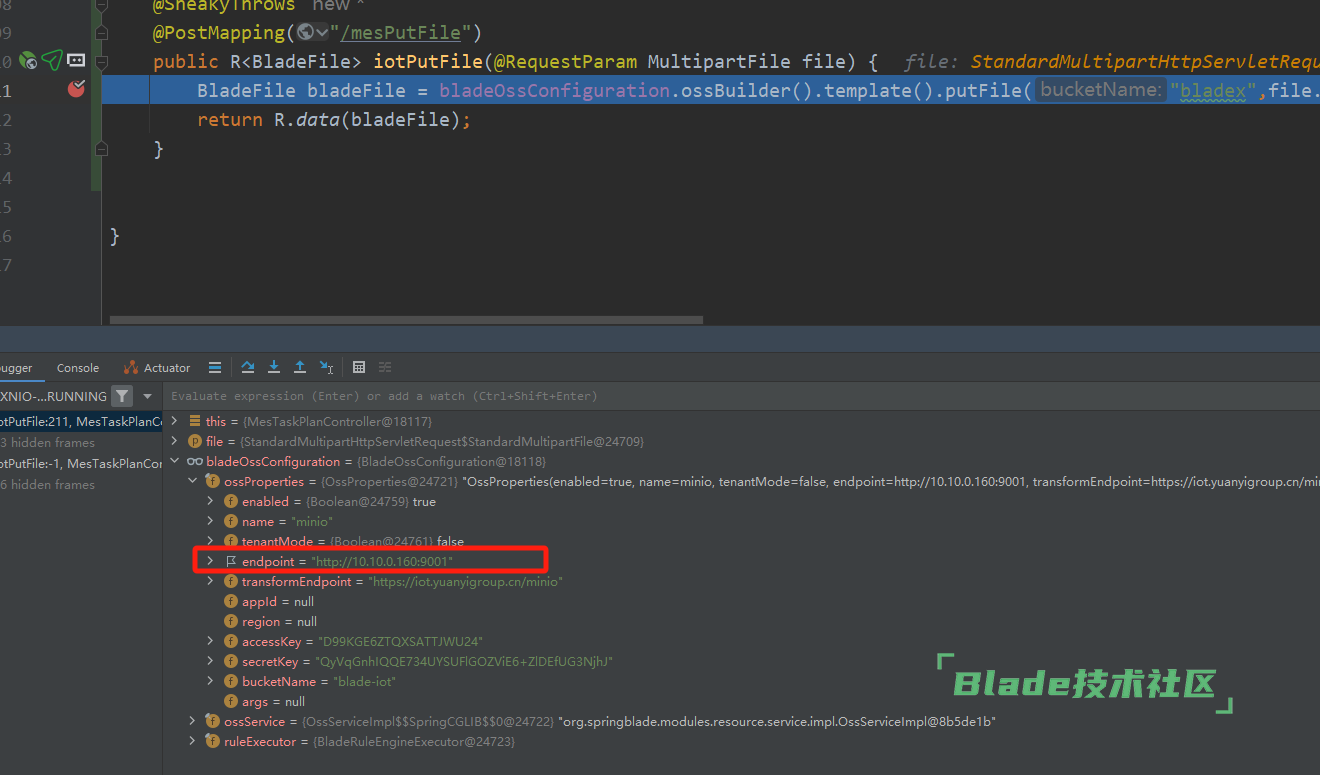Collapse the bladeOssConfiguration variable node
This screenshot has height=775, width=1320.
coord(175,461)
